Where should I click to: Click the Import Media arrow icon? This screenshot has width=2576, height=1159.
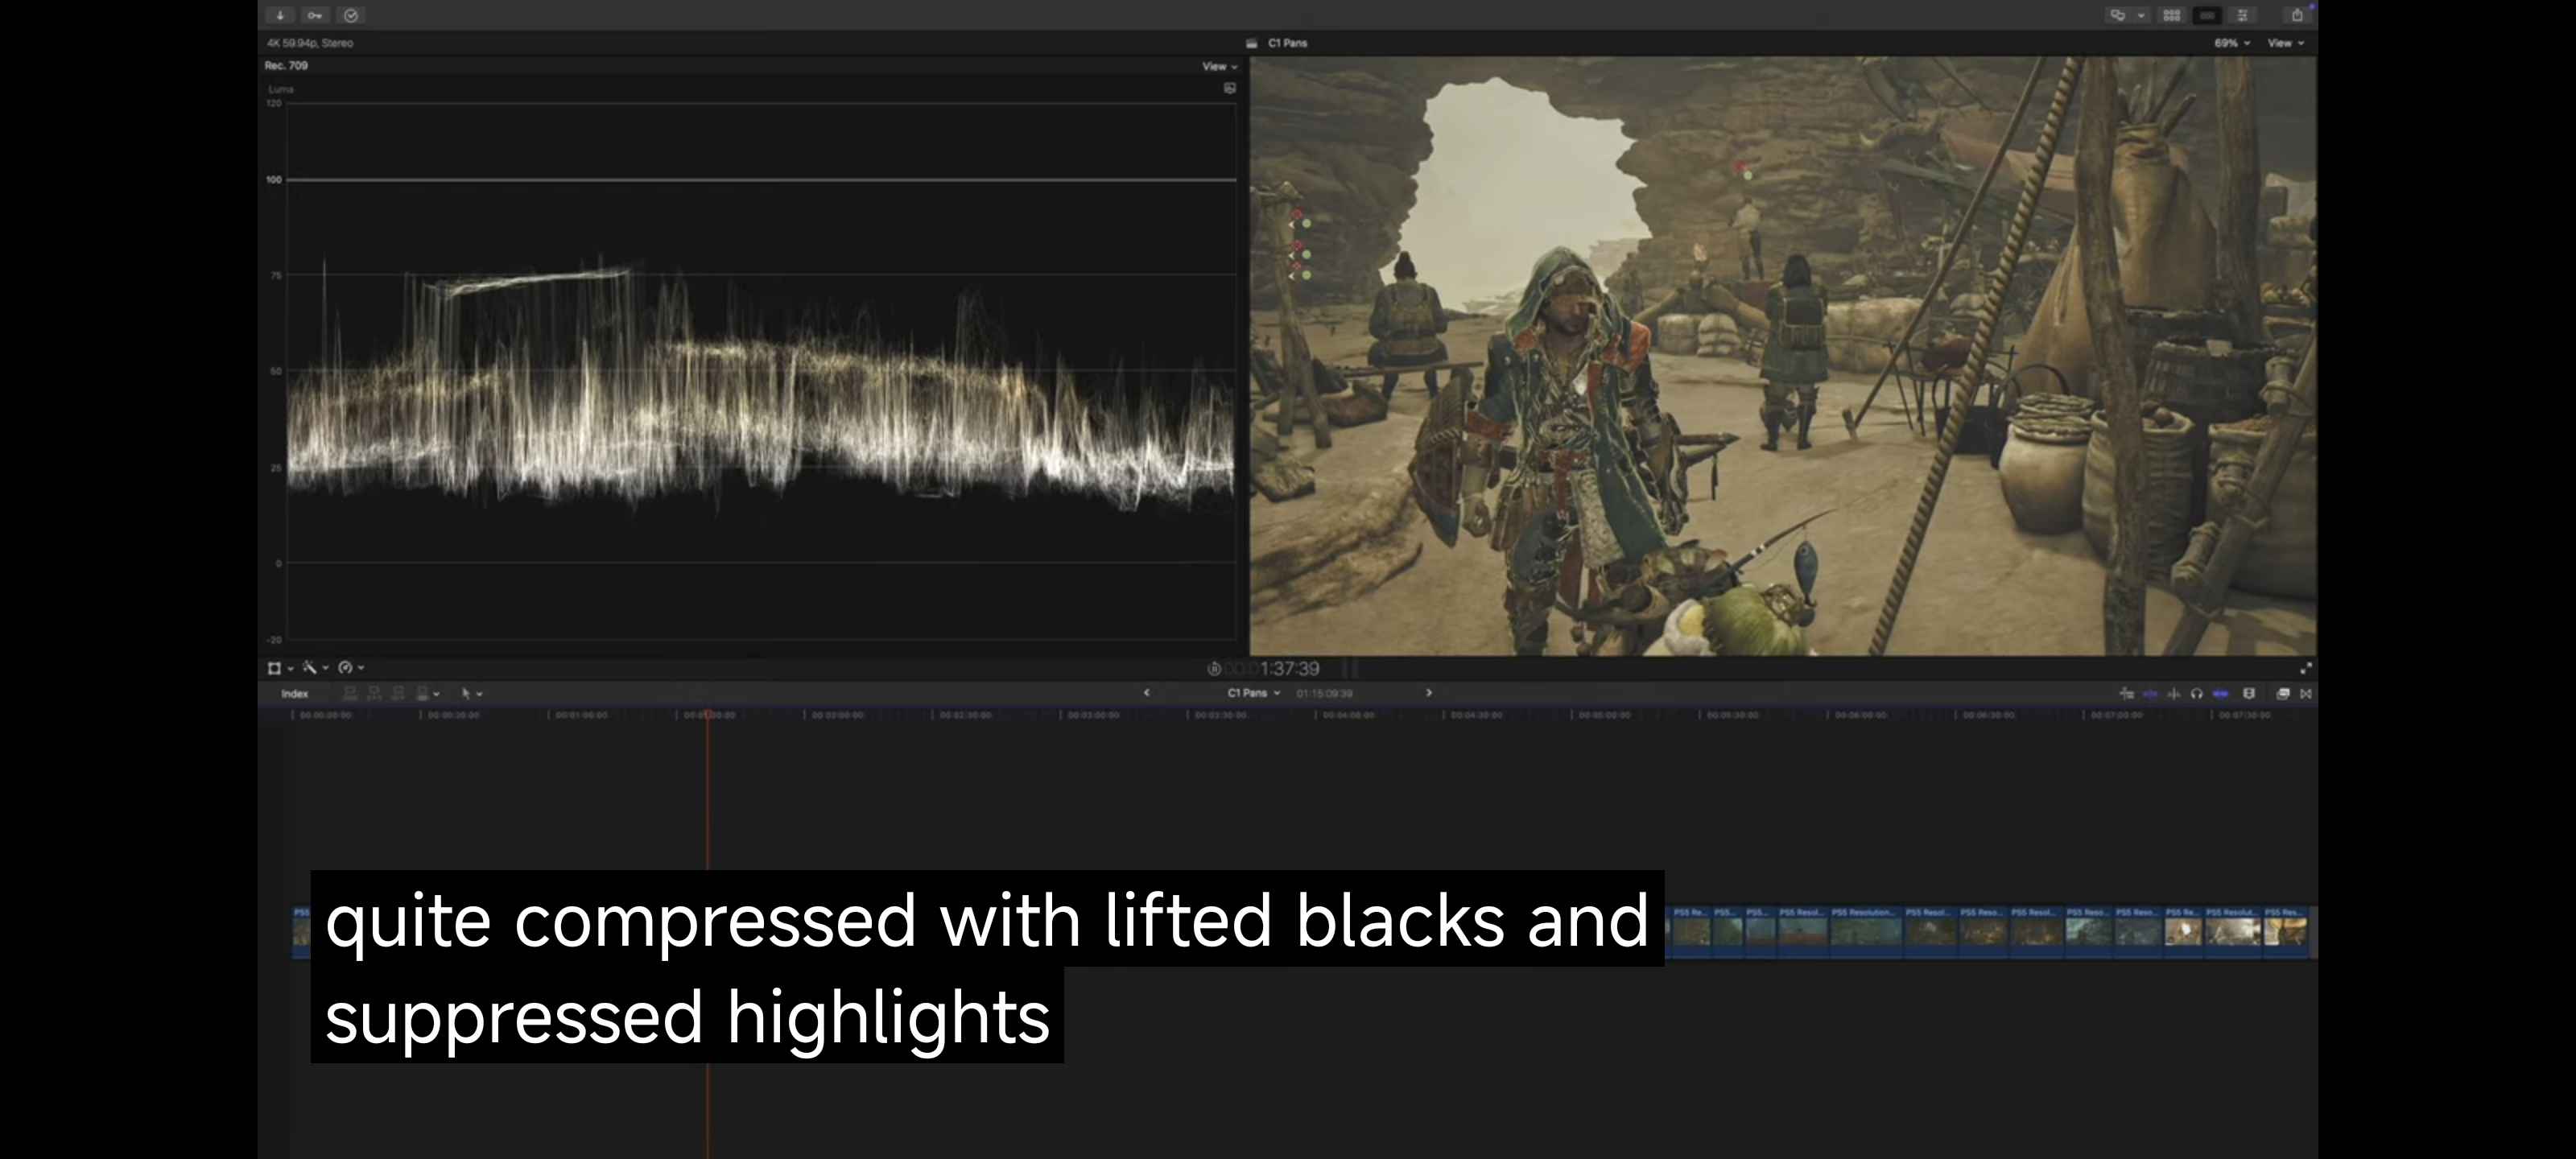(x=280, y=15)
